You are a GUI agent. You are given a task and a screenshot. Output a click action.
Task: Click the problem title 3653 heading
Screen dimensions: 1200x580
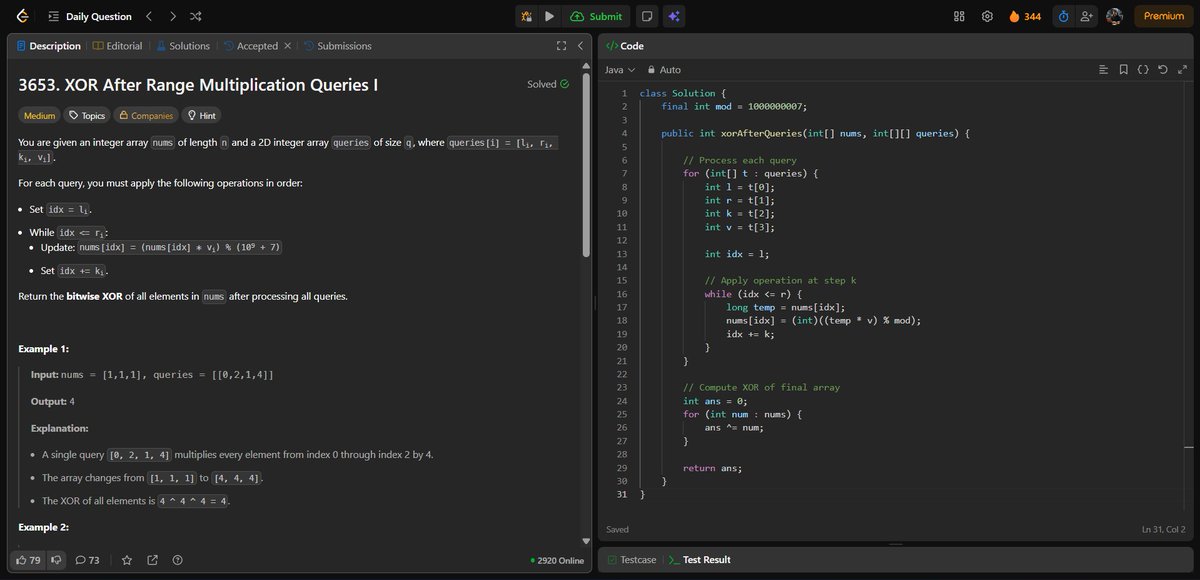click(198, 85)
